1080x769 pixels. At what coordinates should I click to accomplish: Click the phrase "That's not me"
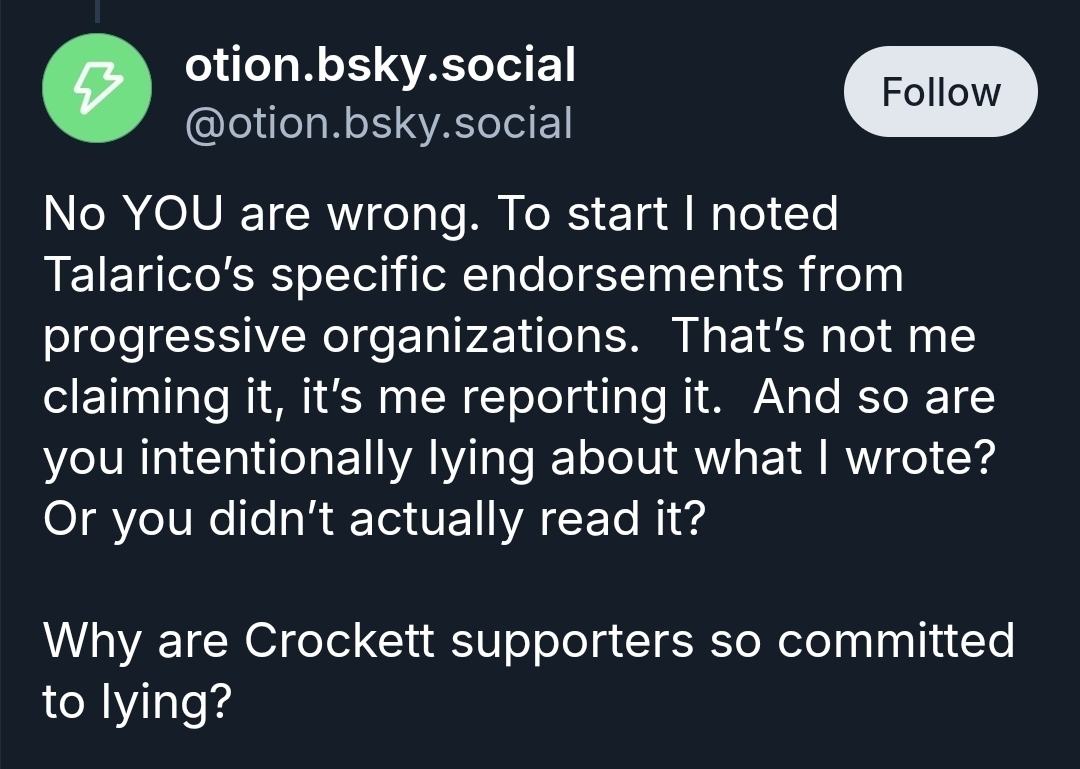pyautogui.click(x=822, y=336)
